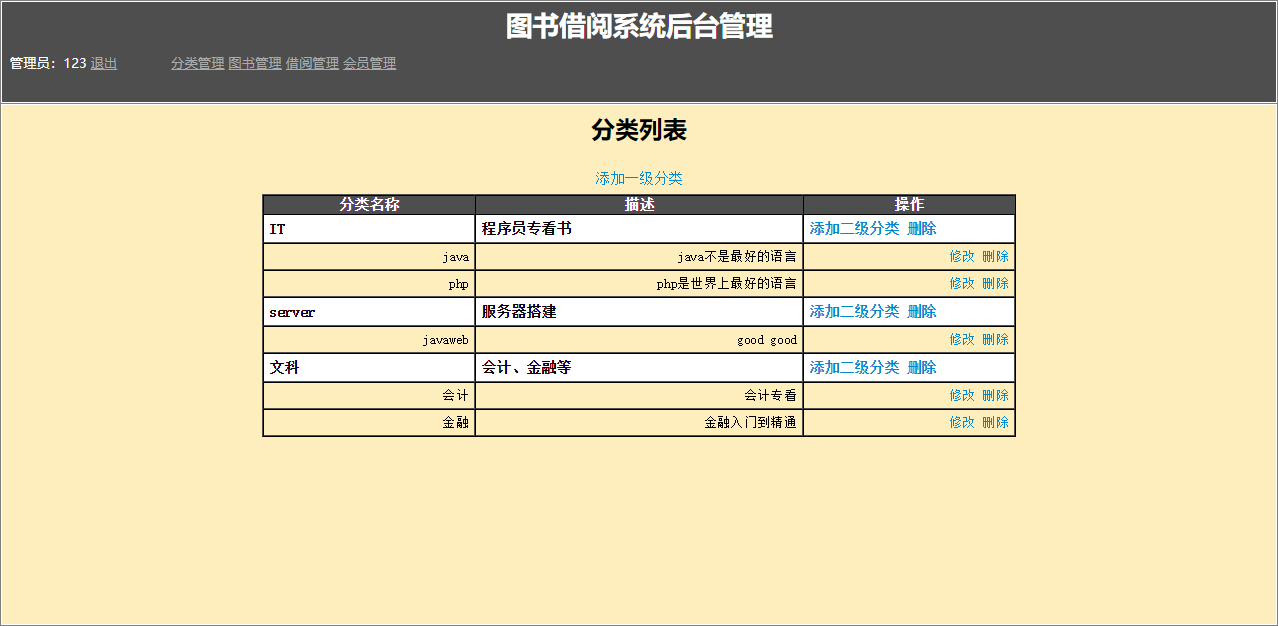The width and height of the screenshot is (1278, 626).
Task: Delete the php subcategory
Action: pos(995,284)
